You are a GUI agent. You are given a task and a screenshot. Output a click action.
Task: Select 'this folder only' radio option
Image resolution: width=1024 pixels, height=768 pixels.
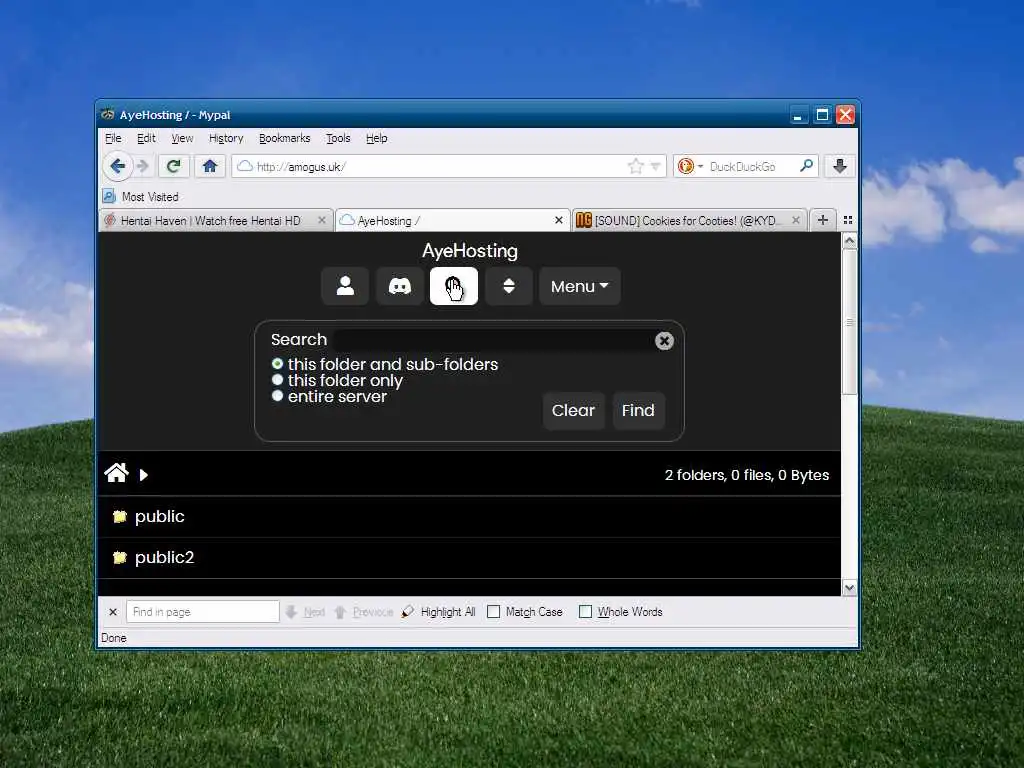pyautogui.click(x=278, y=379)
